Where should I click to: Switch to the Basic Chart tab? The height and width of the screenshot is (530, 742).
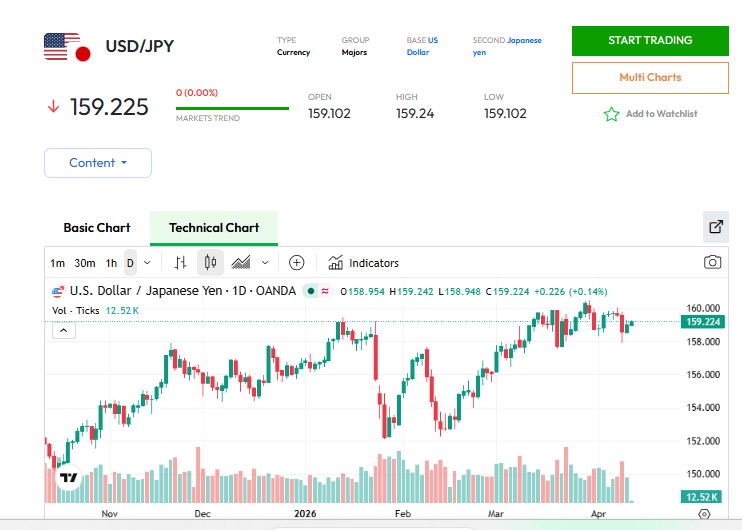97,228
